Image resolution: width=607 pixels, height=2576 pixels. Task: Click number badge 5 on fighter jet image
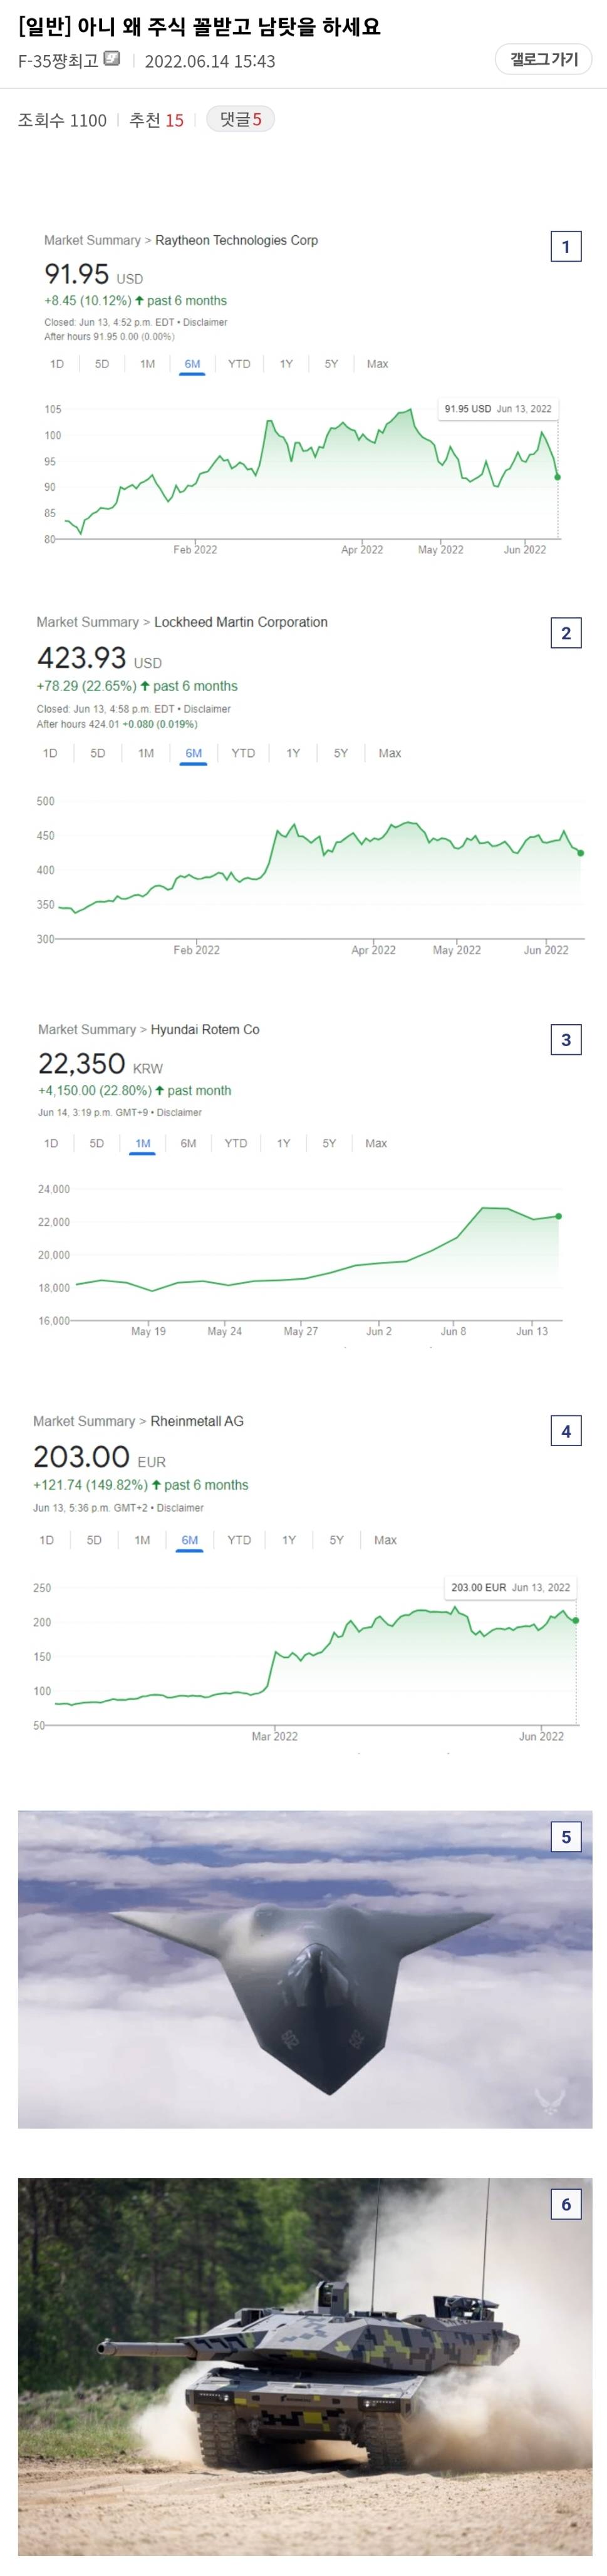566,1837
